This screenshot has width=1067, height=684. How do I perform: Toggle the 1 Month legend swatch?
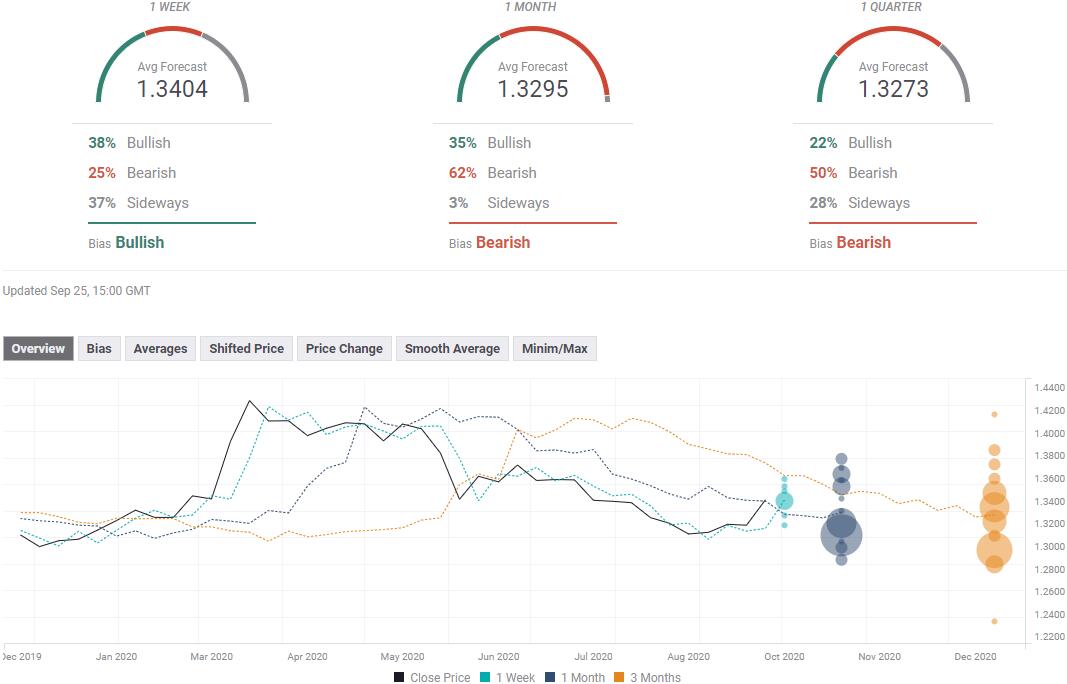551,677
